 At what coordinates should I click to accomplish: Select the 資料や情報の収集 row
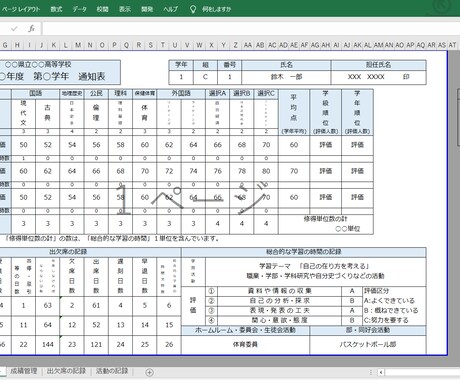point(279,291)
